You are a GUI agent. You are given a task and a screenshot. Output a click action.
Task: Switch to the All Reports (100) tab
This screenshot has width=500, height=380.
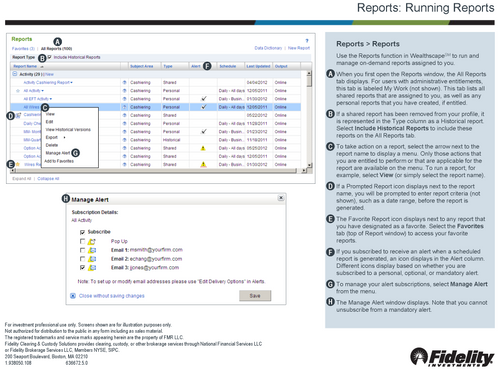(x=56, y=49)
